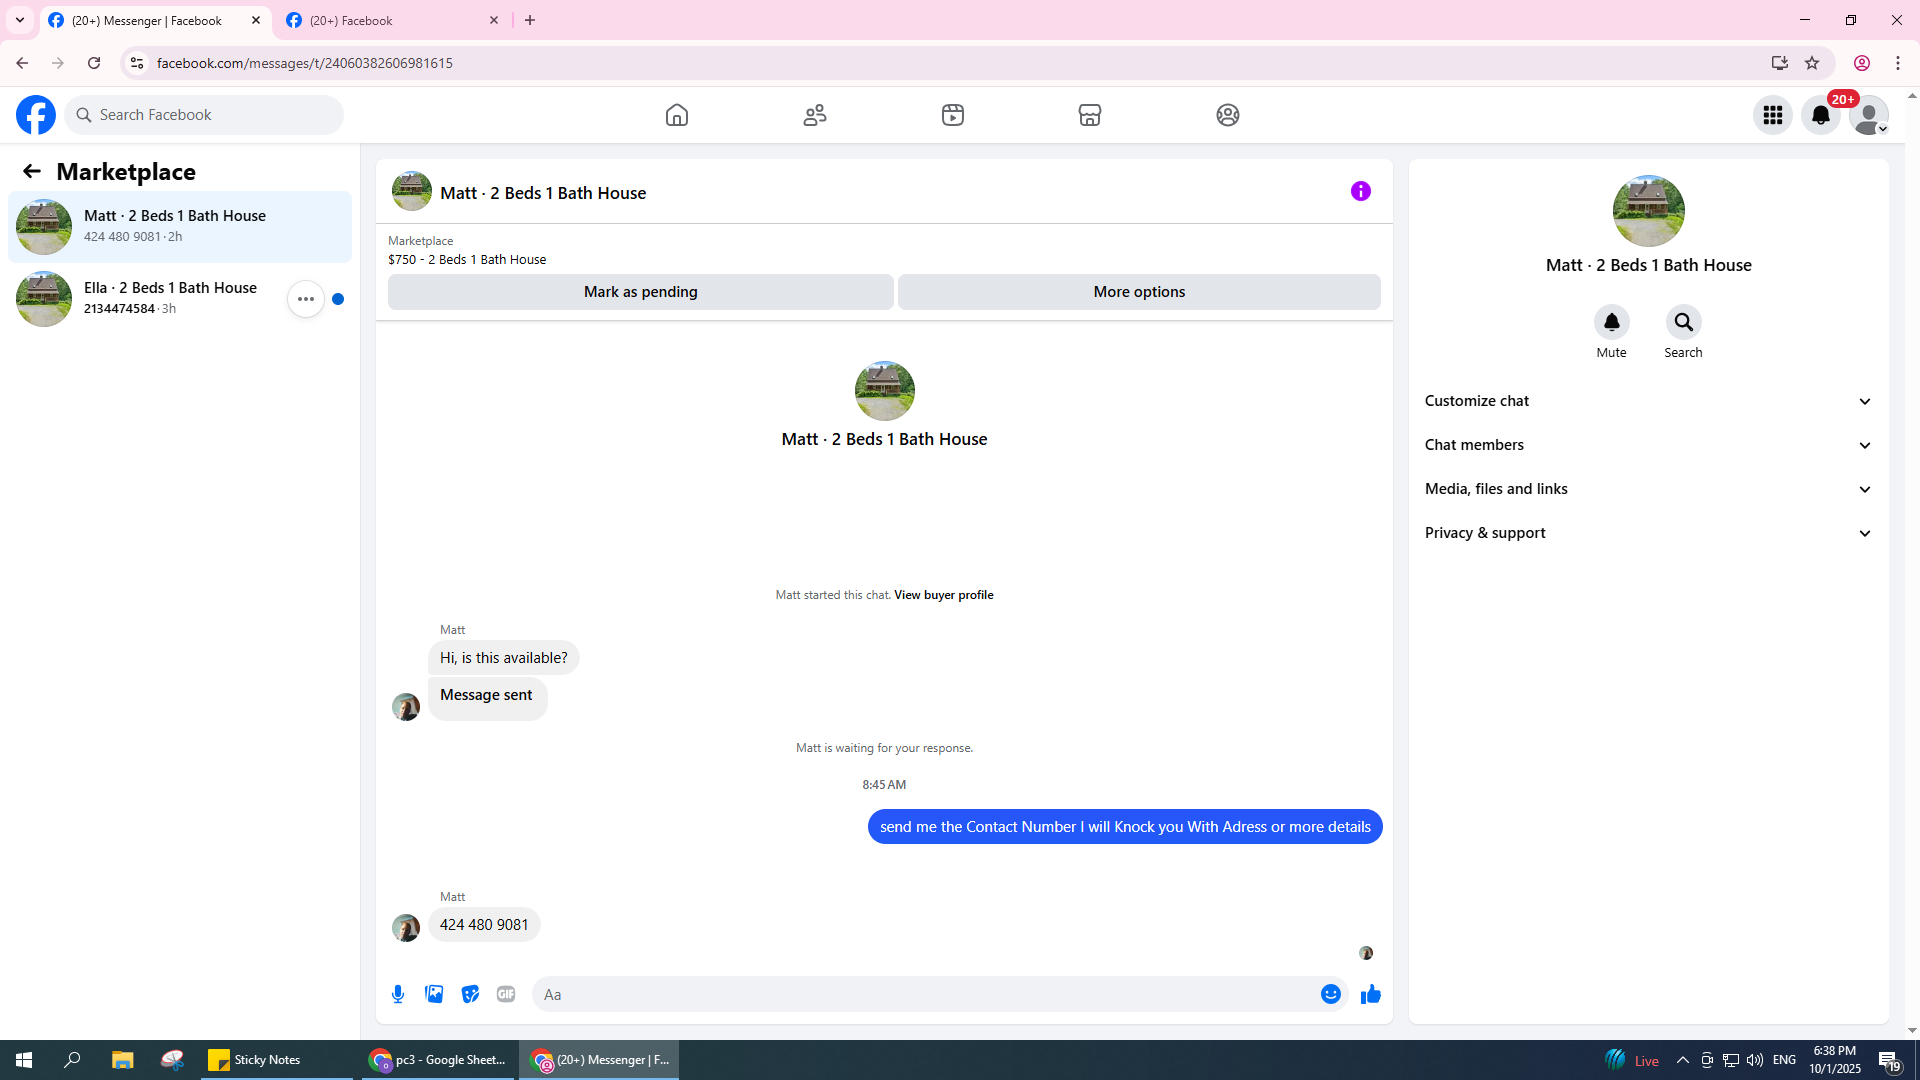Select Matt 2 Beds 1 Bath House conversation
1920x1080 pixels.
click(x=180, y=227)
